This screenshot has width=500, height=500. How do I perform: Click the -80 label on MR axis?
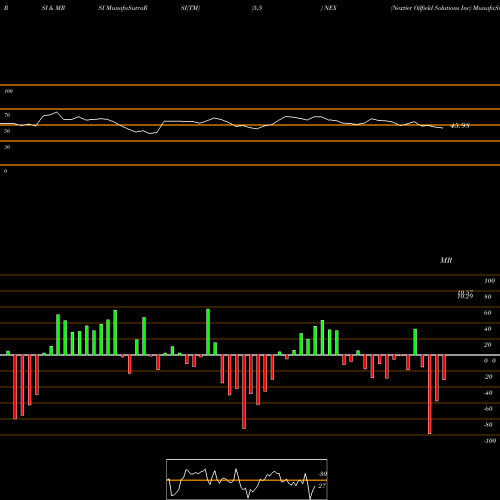tap(488, 425)
